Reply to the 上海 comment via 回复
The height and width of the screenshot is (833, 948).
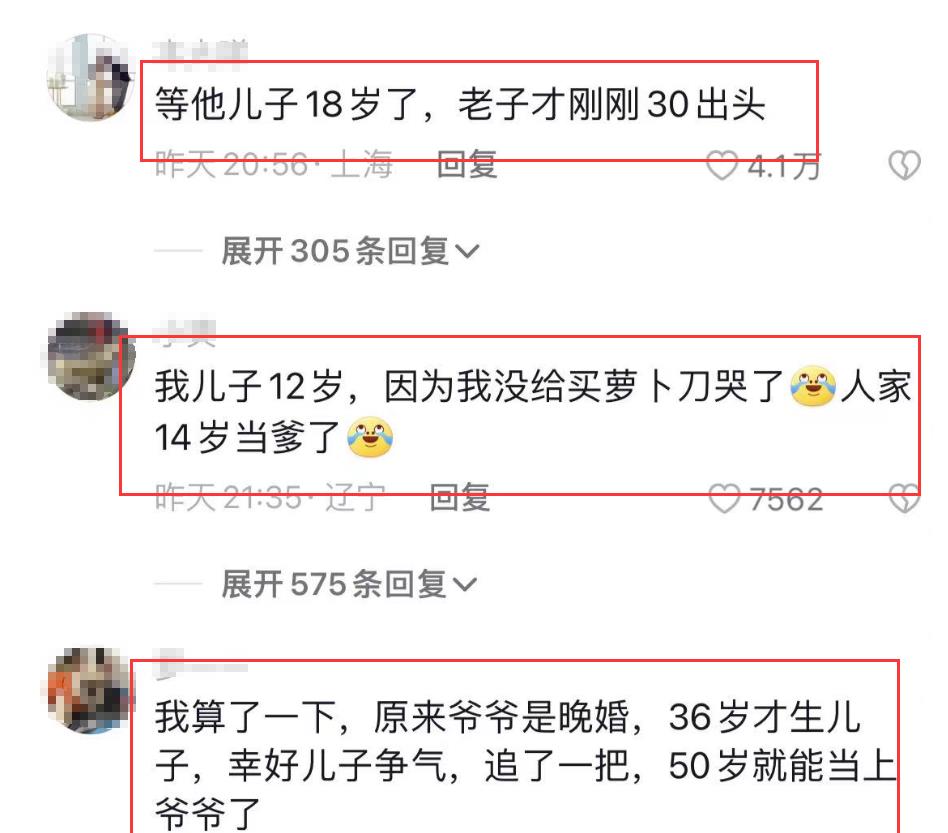point(467,164)
